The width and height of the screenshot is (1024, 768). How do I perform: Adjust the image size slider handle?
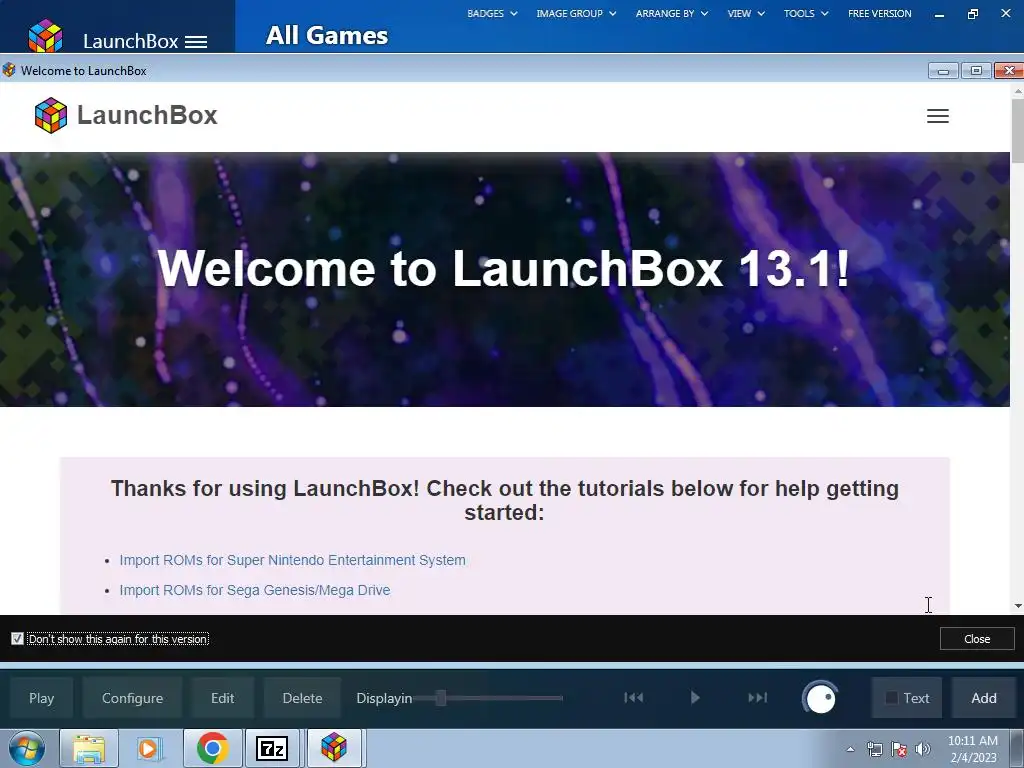tap(441, 698)
